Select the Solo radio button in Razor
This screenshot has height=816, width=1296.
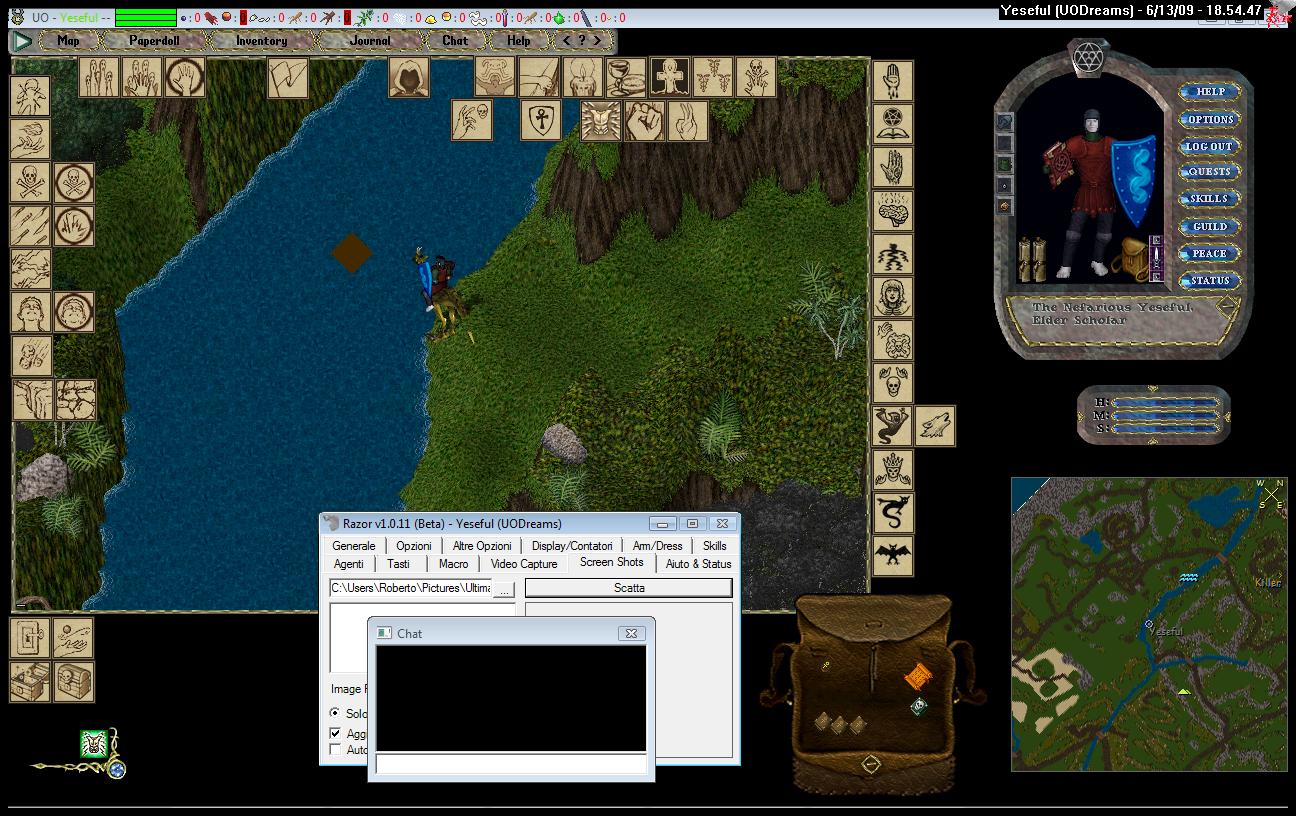tap(335, 713)
